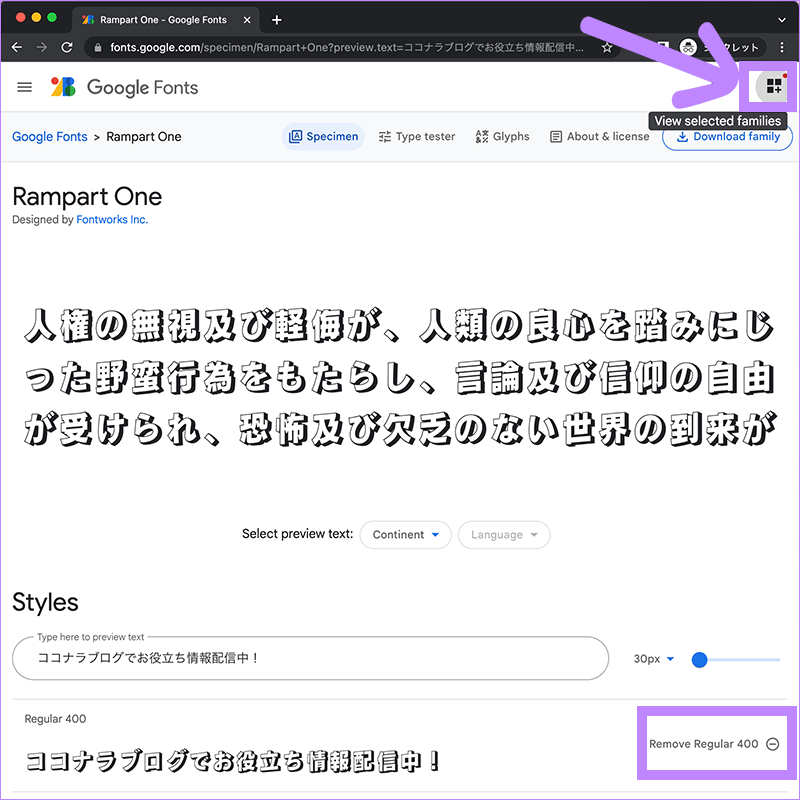Click the font size slider handle
Image resolution: width=800 pixels, height=800 pixels.
[x=699, y=659]
